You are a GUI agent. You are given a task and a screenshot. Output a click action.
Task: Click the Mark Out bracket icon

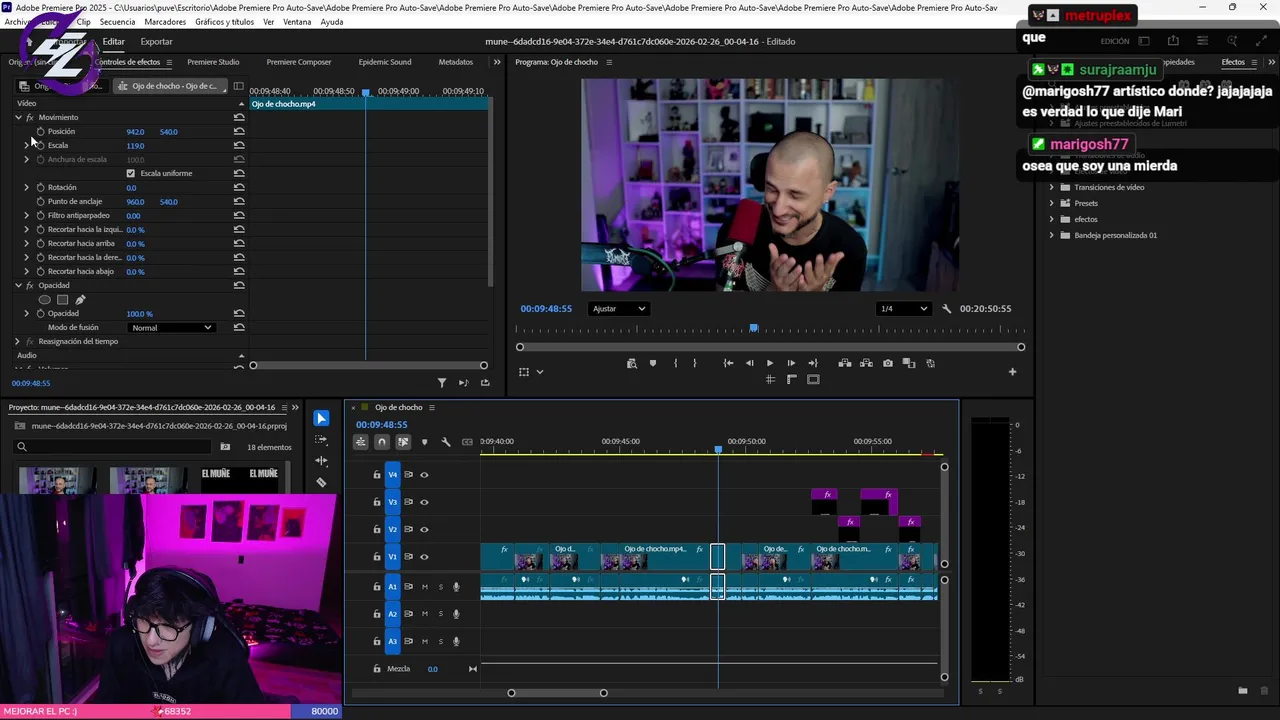pyautogui.click(x=695, y=363)
